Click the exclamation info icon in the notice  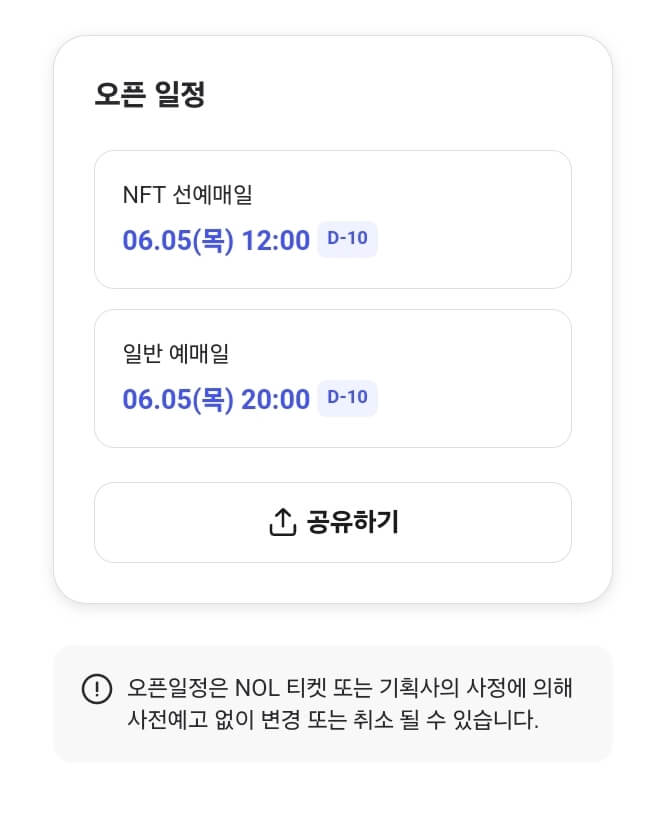(96, 689)
